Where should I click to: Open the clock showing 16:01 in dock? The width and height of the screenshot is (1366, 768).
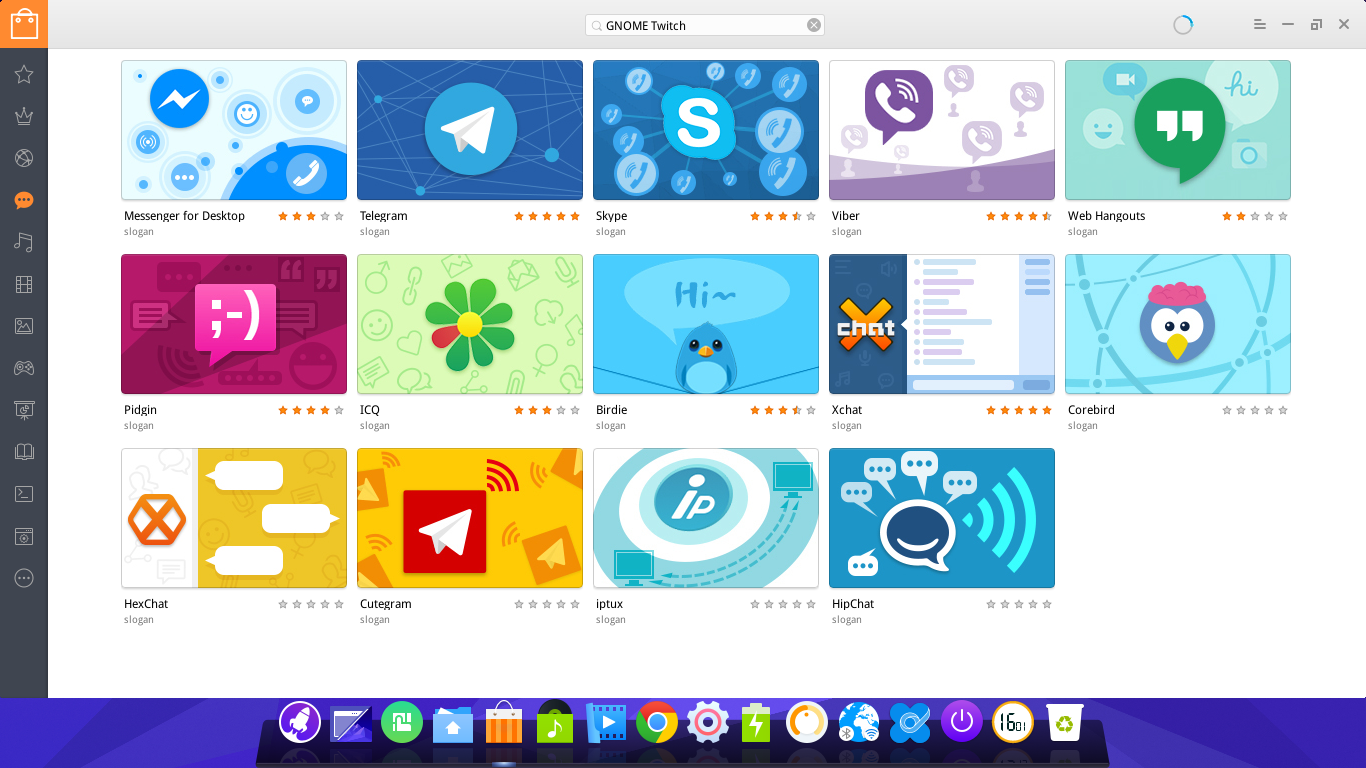click(1013, 721)
